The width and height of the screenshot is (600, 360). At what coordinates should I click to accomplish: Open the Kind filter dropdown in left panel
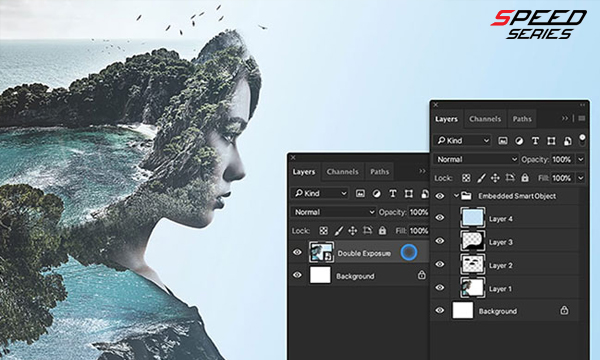tap(320, 193)
